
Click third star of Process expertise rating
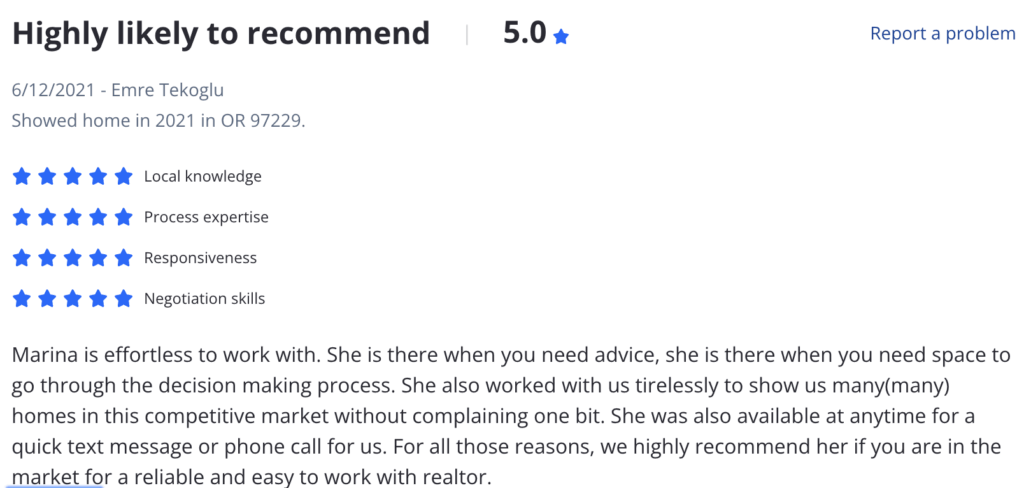(72, 217)
